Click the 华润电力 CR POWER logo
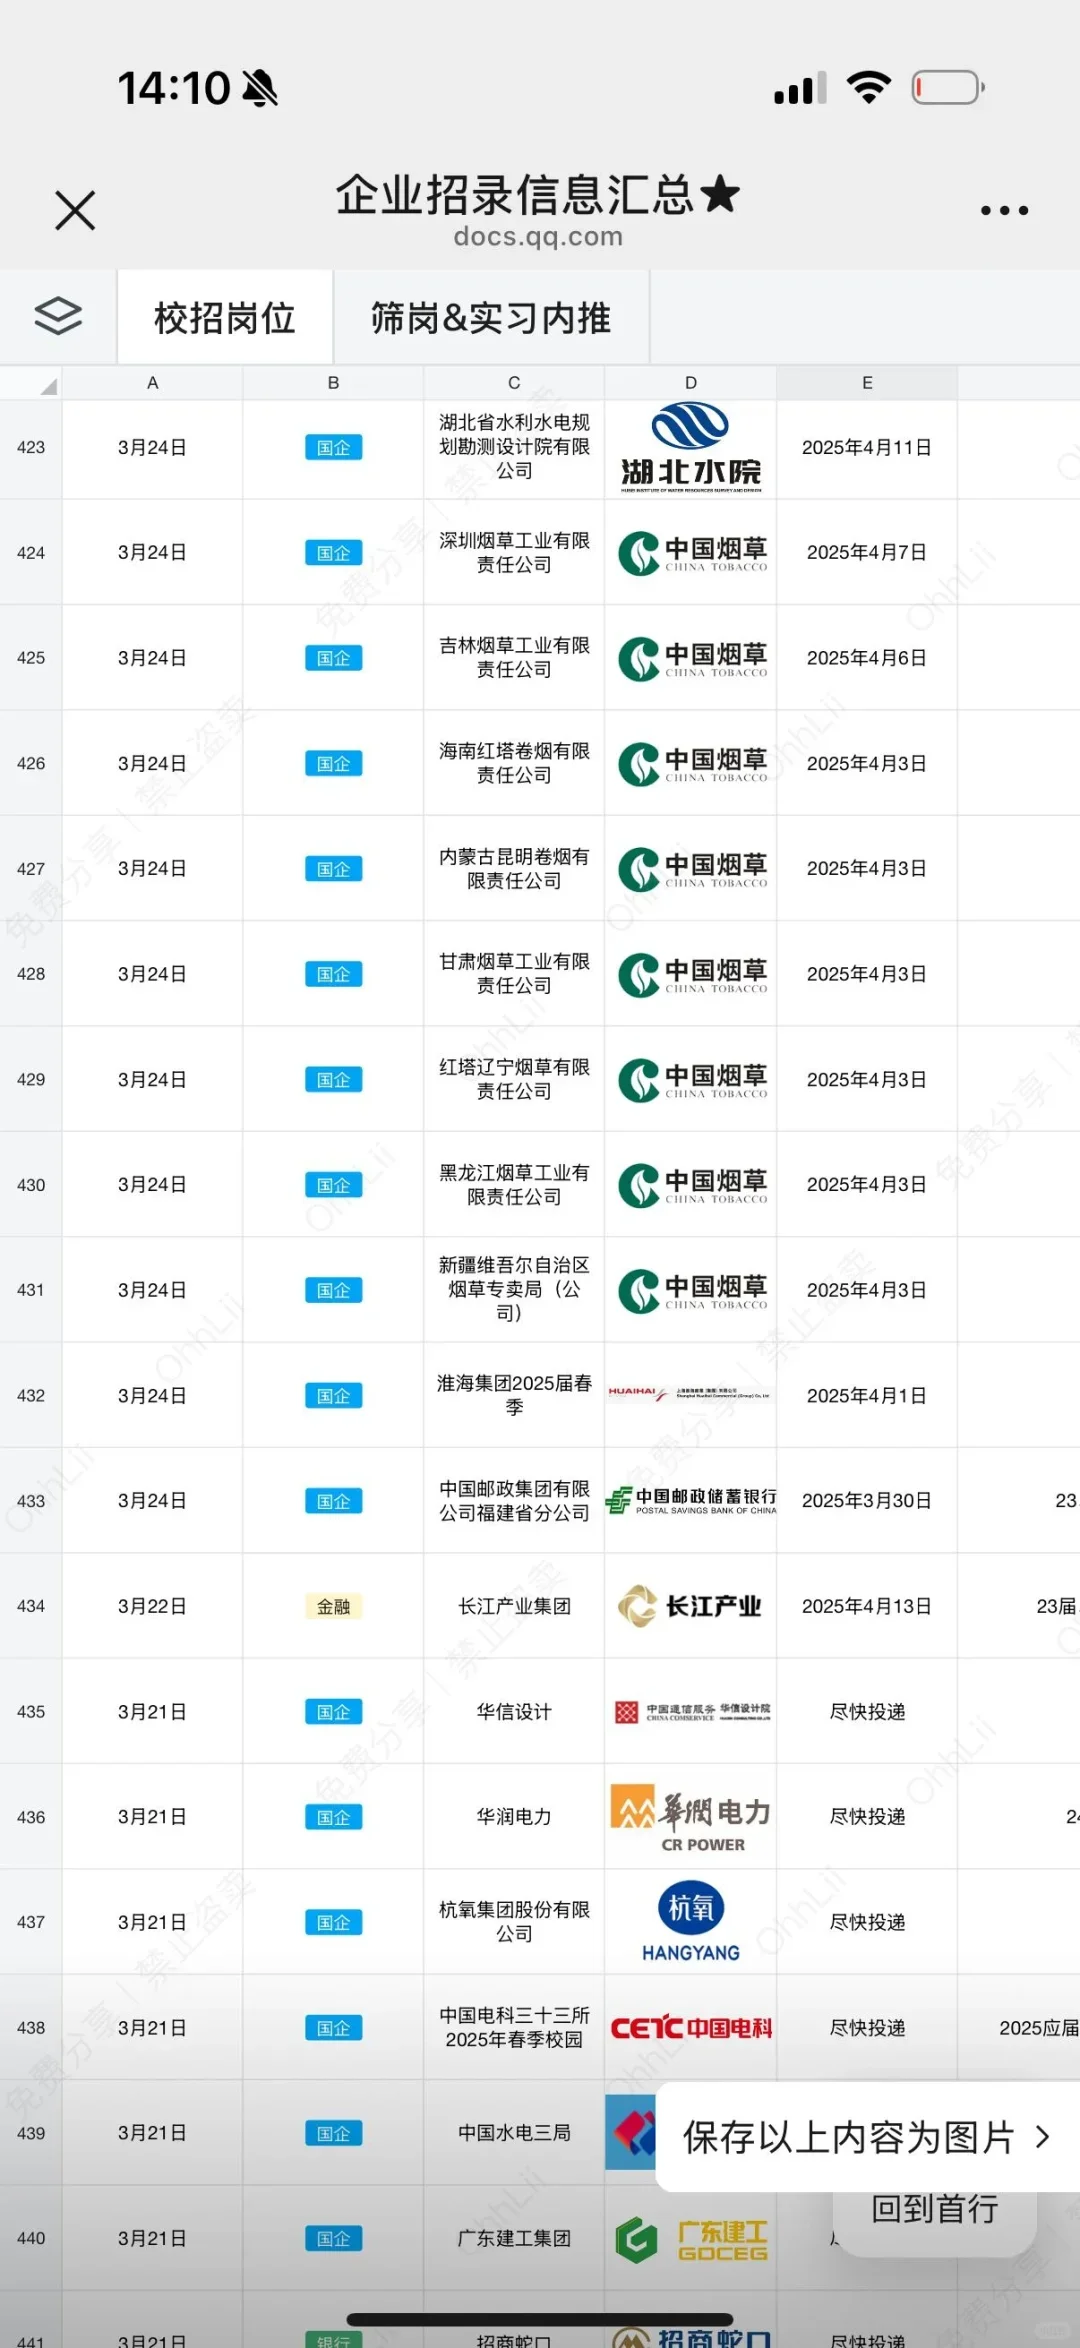This screenshot has width=1080, height=2348. (x=691, y=1817)
